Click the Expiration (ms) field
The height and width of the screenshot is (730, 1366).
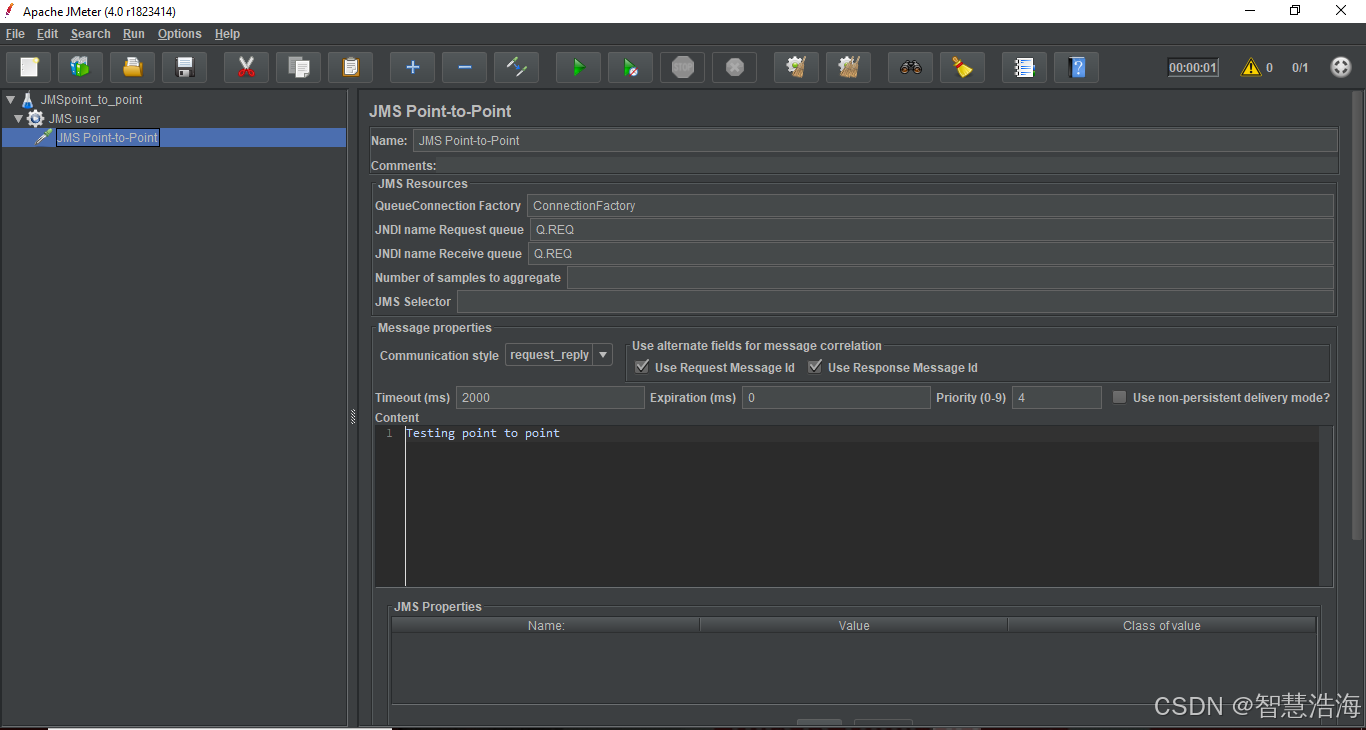point(836,398)
